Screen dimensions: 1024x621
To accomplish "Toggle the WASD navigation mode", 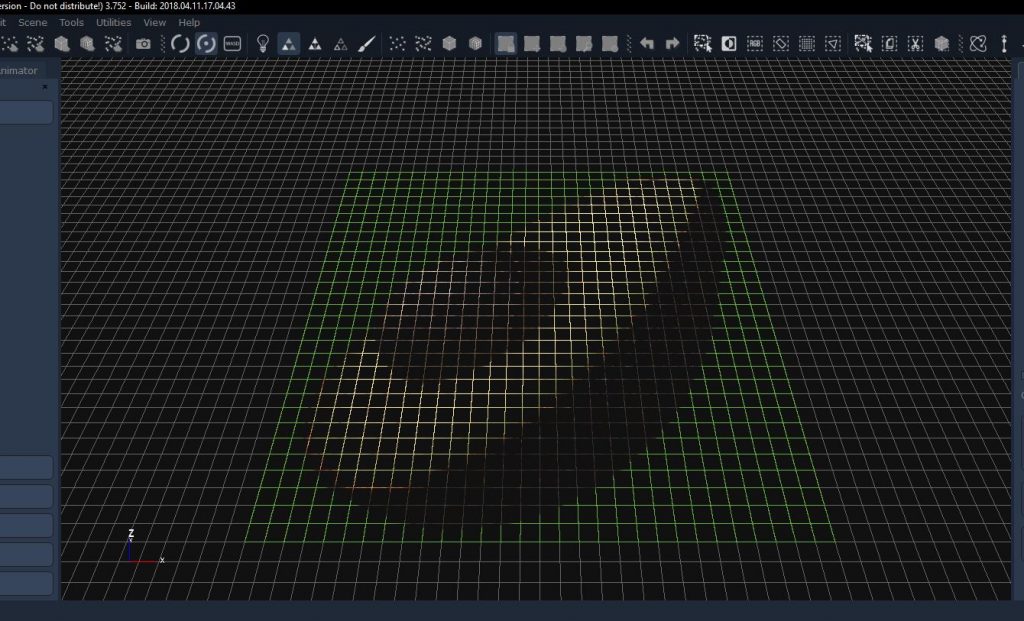I will 232,44.
